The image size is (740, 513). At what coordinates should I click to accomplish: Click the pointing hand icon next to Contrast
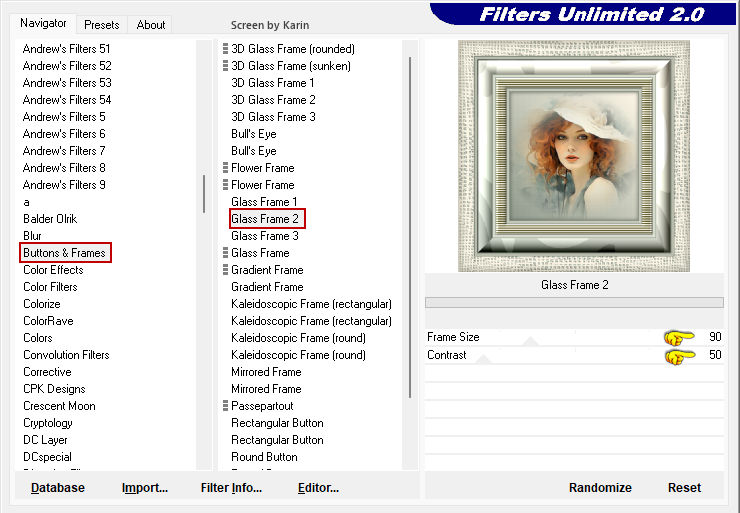pos(679,355)
